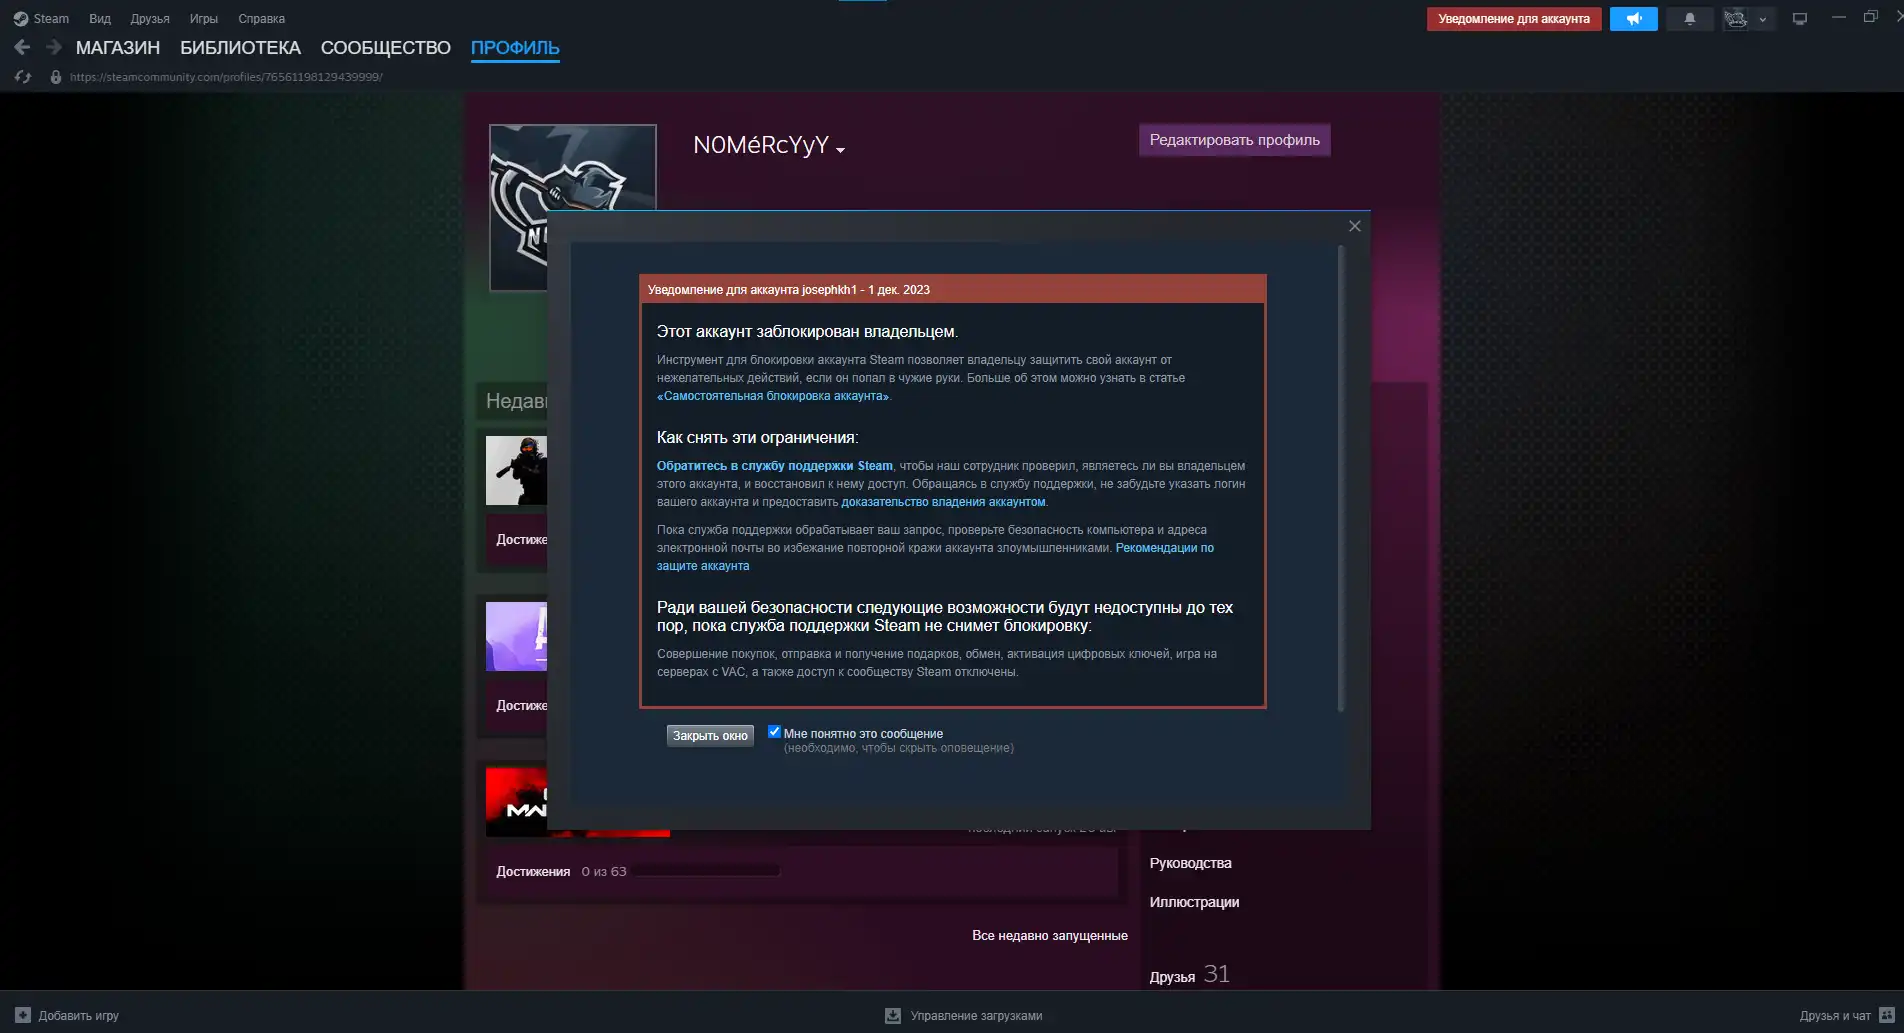Image resolution: width=1904 pixels, height=1033 pixels.
Task: Click the red Уведомление для аккаунта button
Action: tap(1514, 19)
